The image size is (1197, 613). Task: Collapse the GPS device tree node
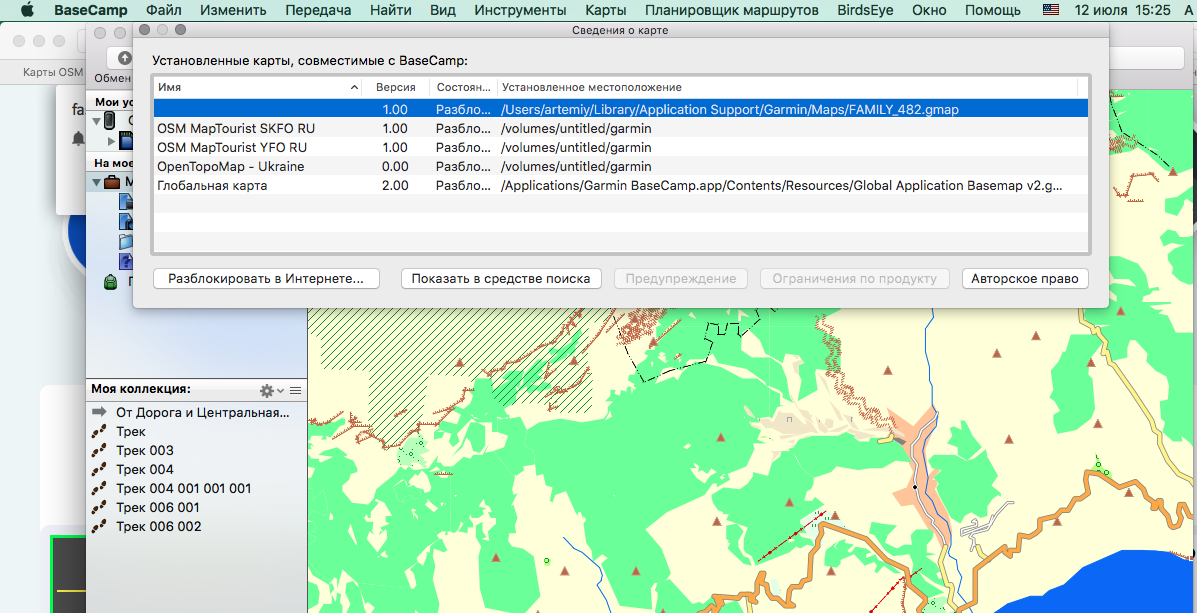(96, 121)
